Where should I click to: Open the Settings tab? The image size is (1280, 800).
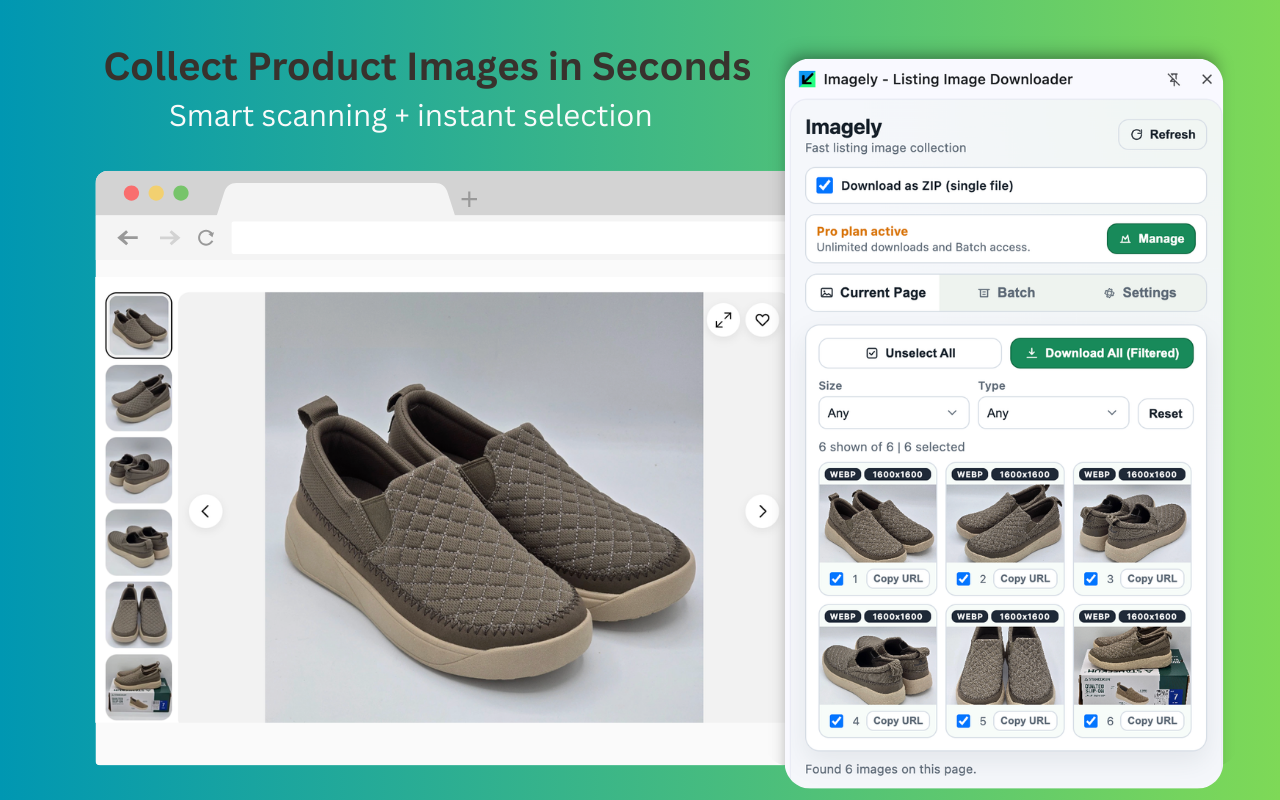[x=1139, y=292]
